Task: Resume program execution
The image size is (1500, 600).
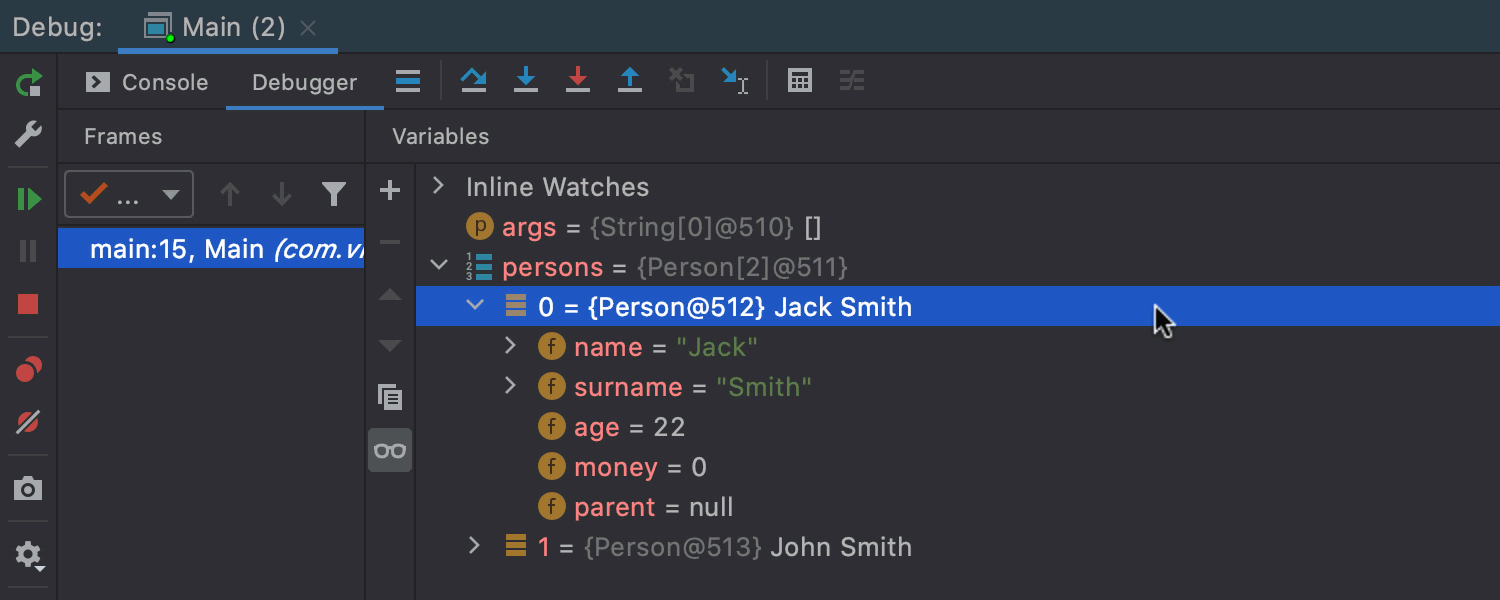Action: point(29,199)
